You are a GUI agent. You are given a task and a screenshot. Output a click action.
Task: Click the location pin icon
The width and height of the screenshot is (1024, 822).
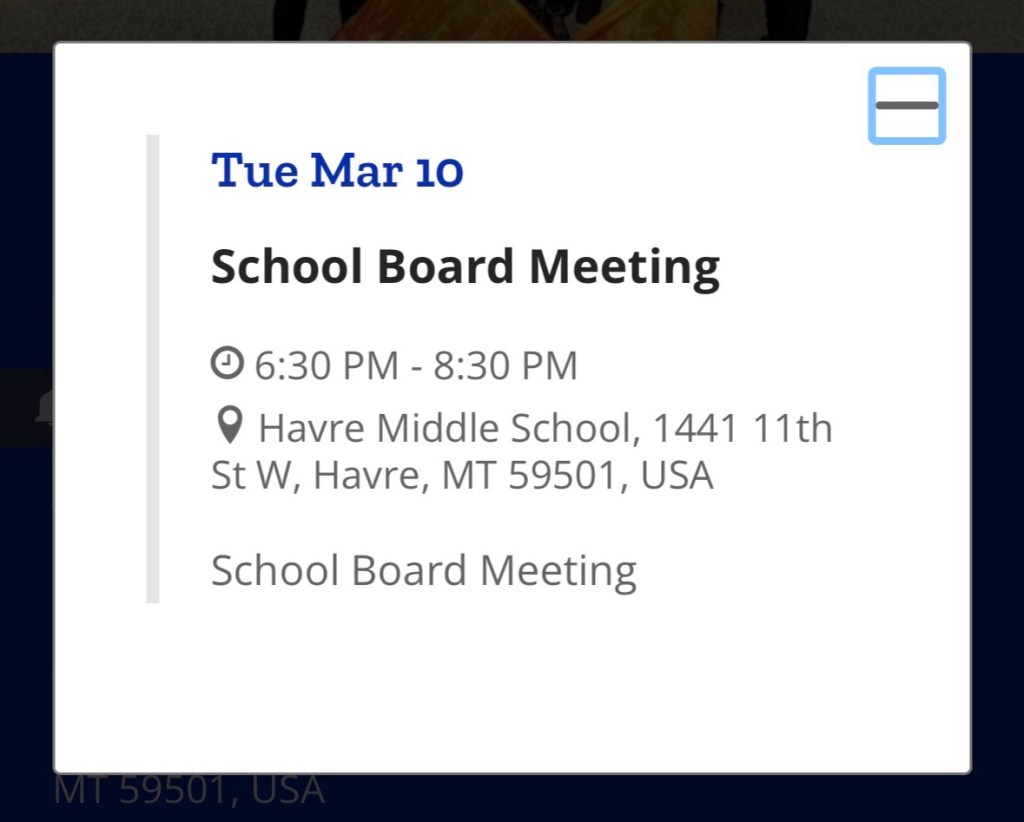click(x=229, y=427)
